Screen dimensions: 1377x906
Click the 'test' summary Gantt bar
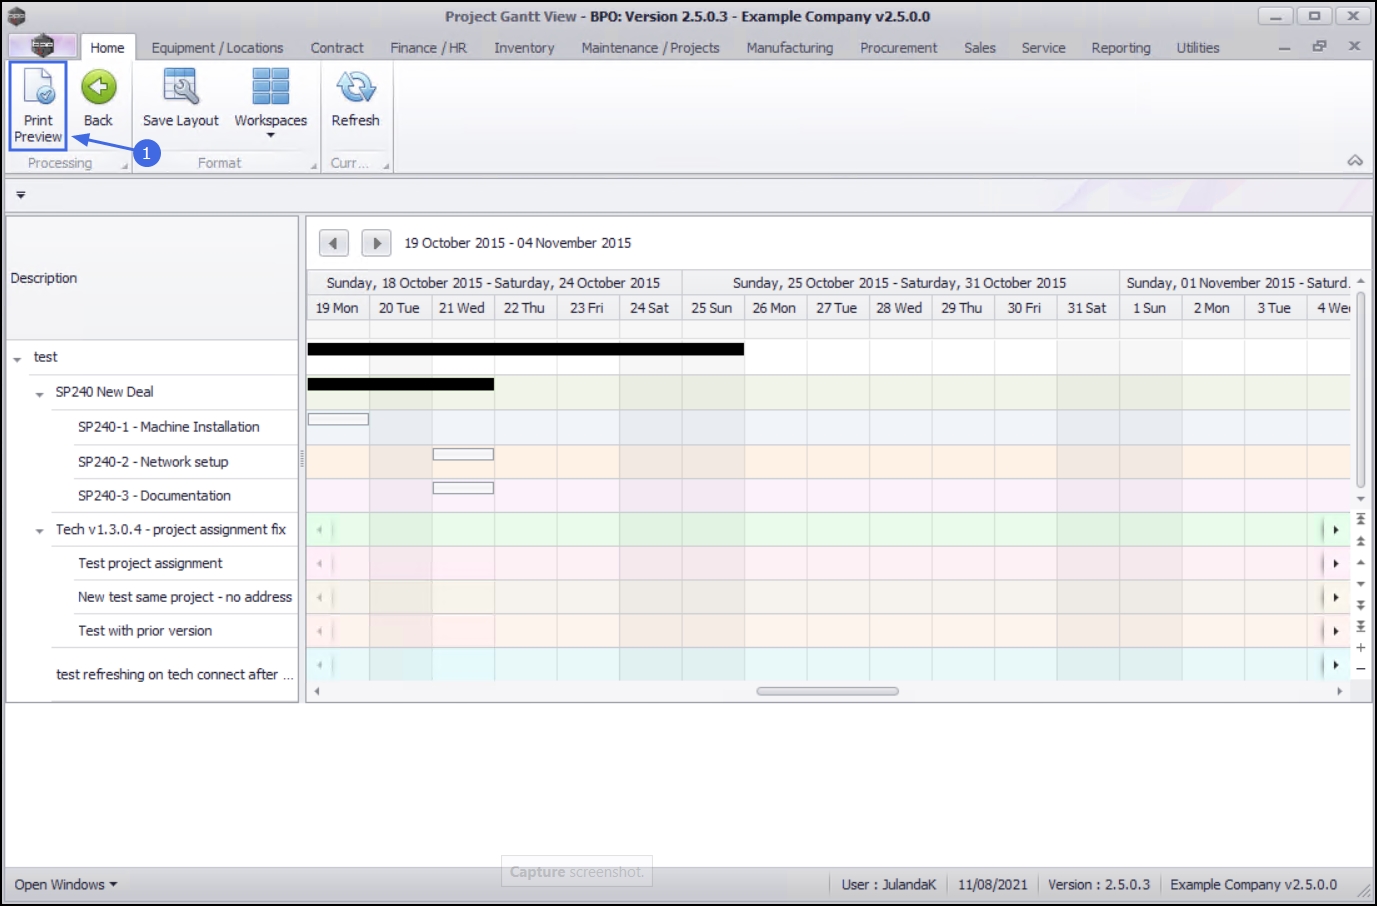(526, 349)
